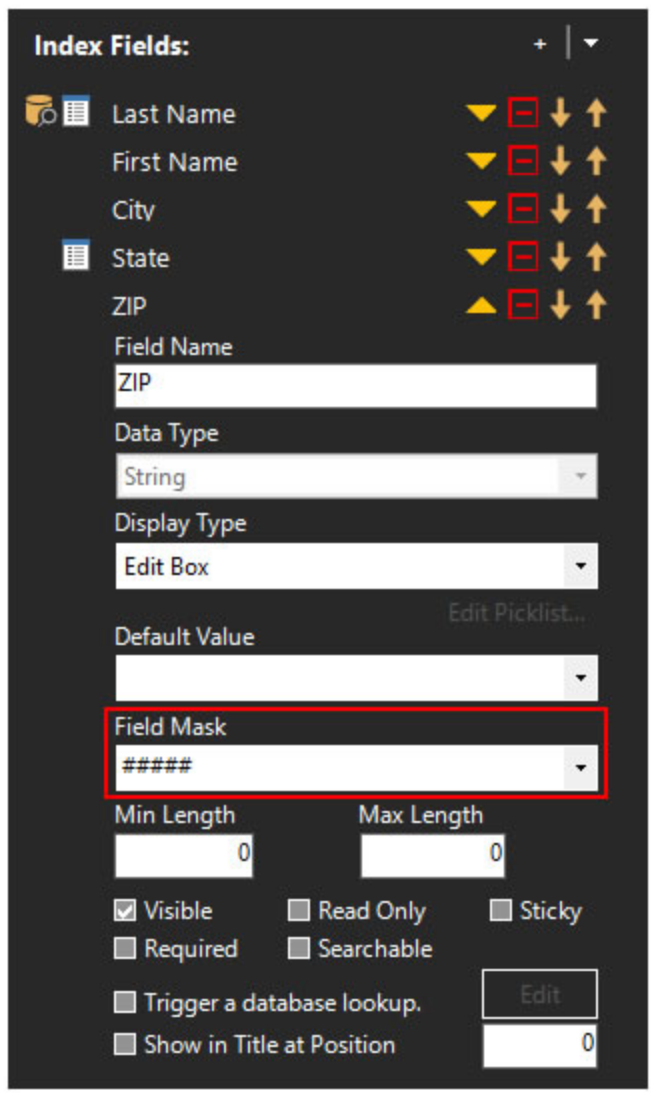Move First Name field up

click(x=596, y=161)
